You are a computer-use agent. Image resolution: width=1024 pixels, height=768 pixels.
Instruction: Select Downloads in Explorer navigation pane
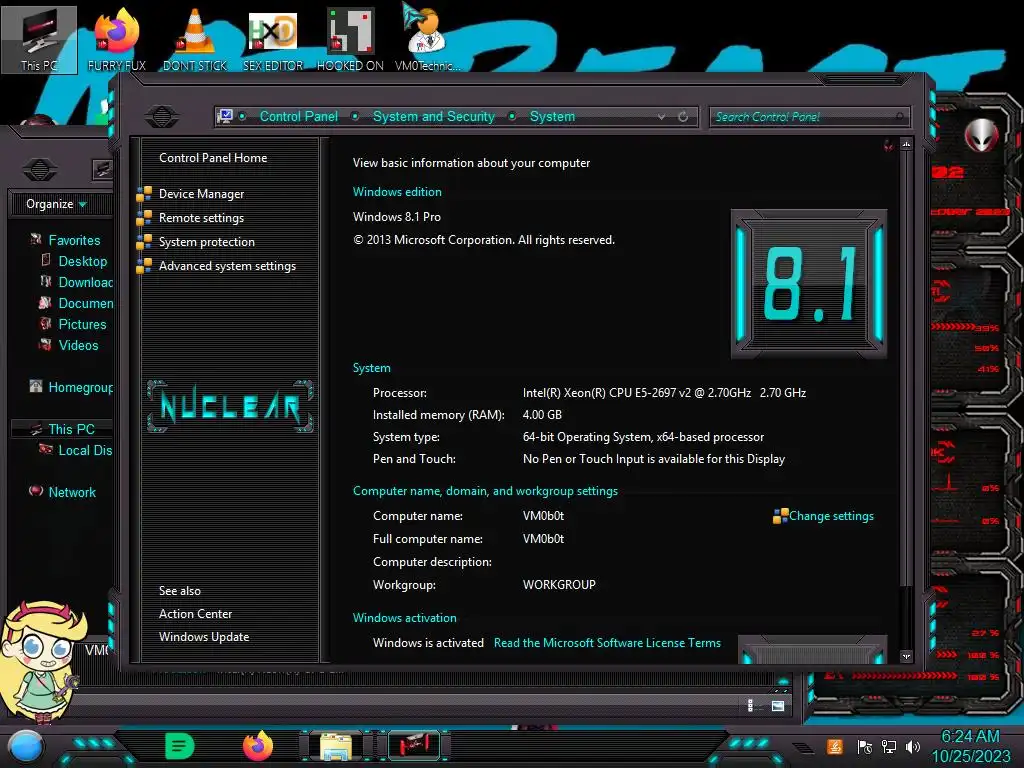coord(86,282)
